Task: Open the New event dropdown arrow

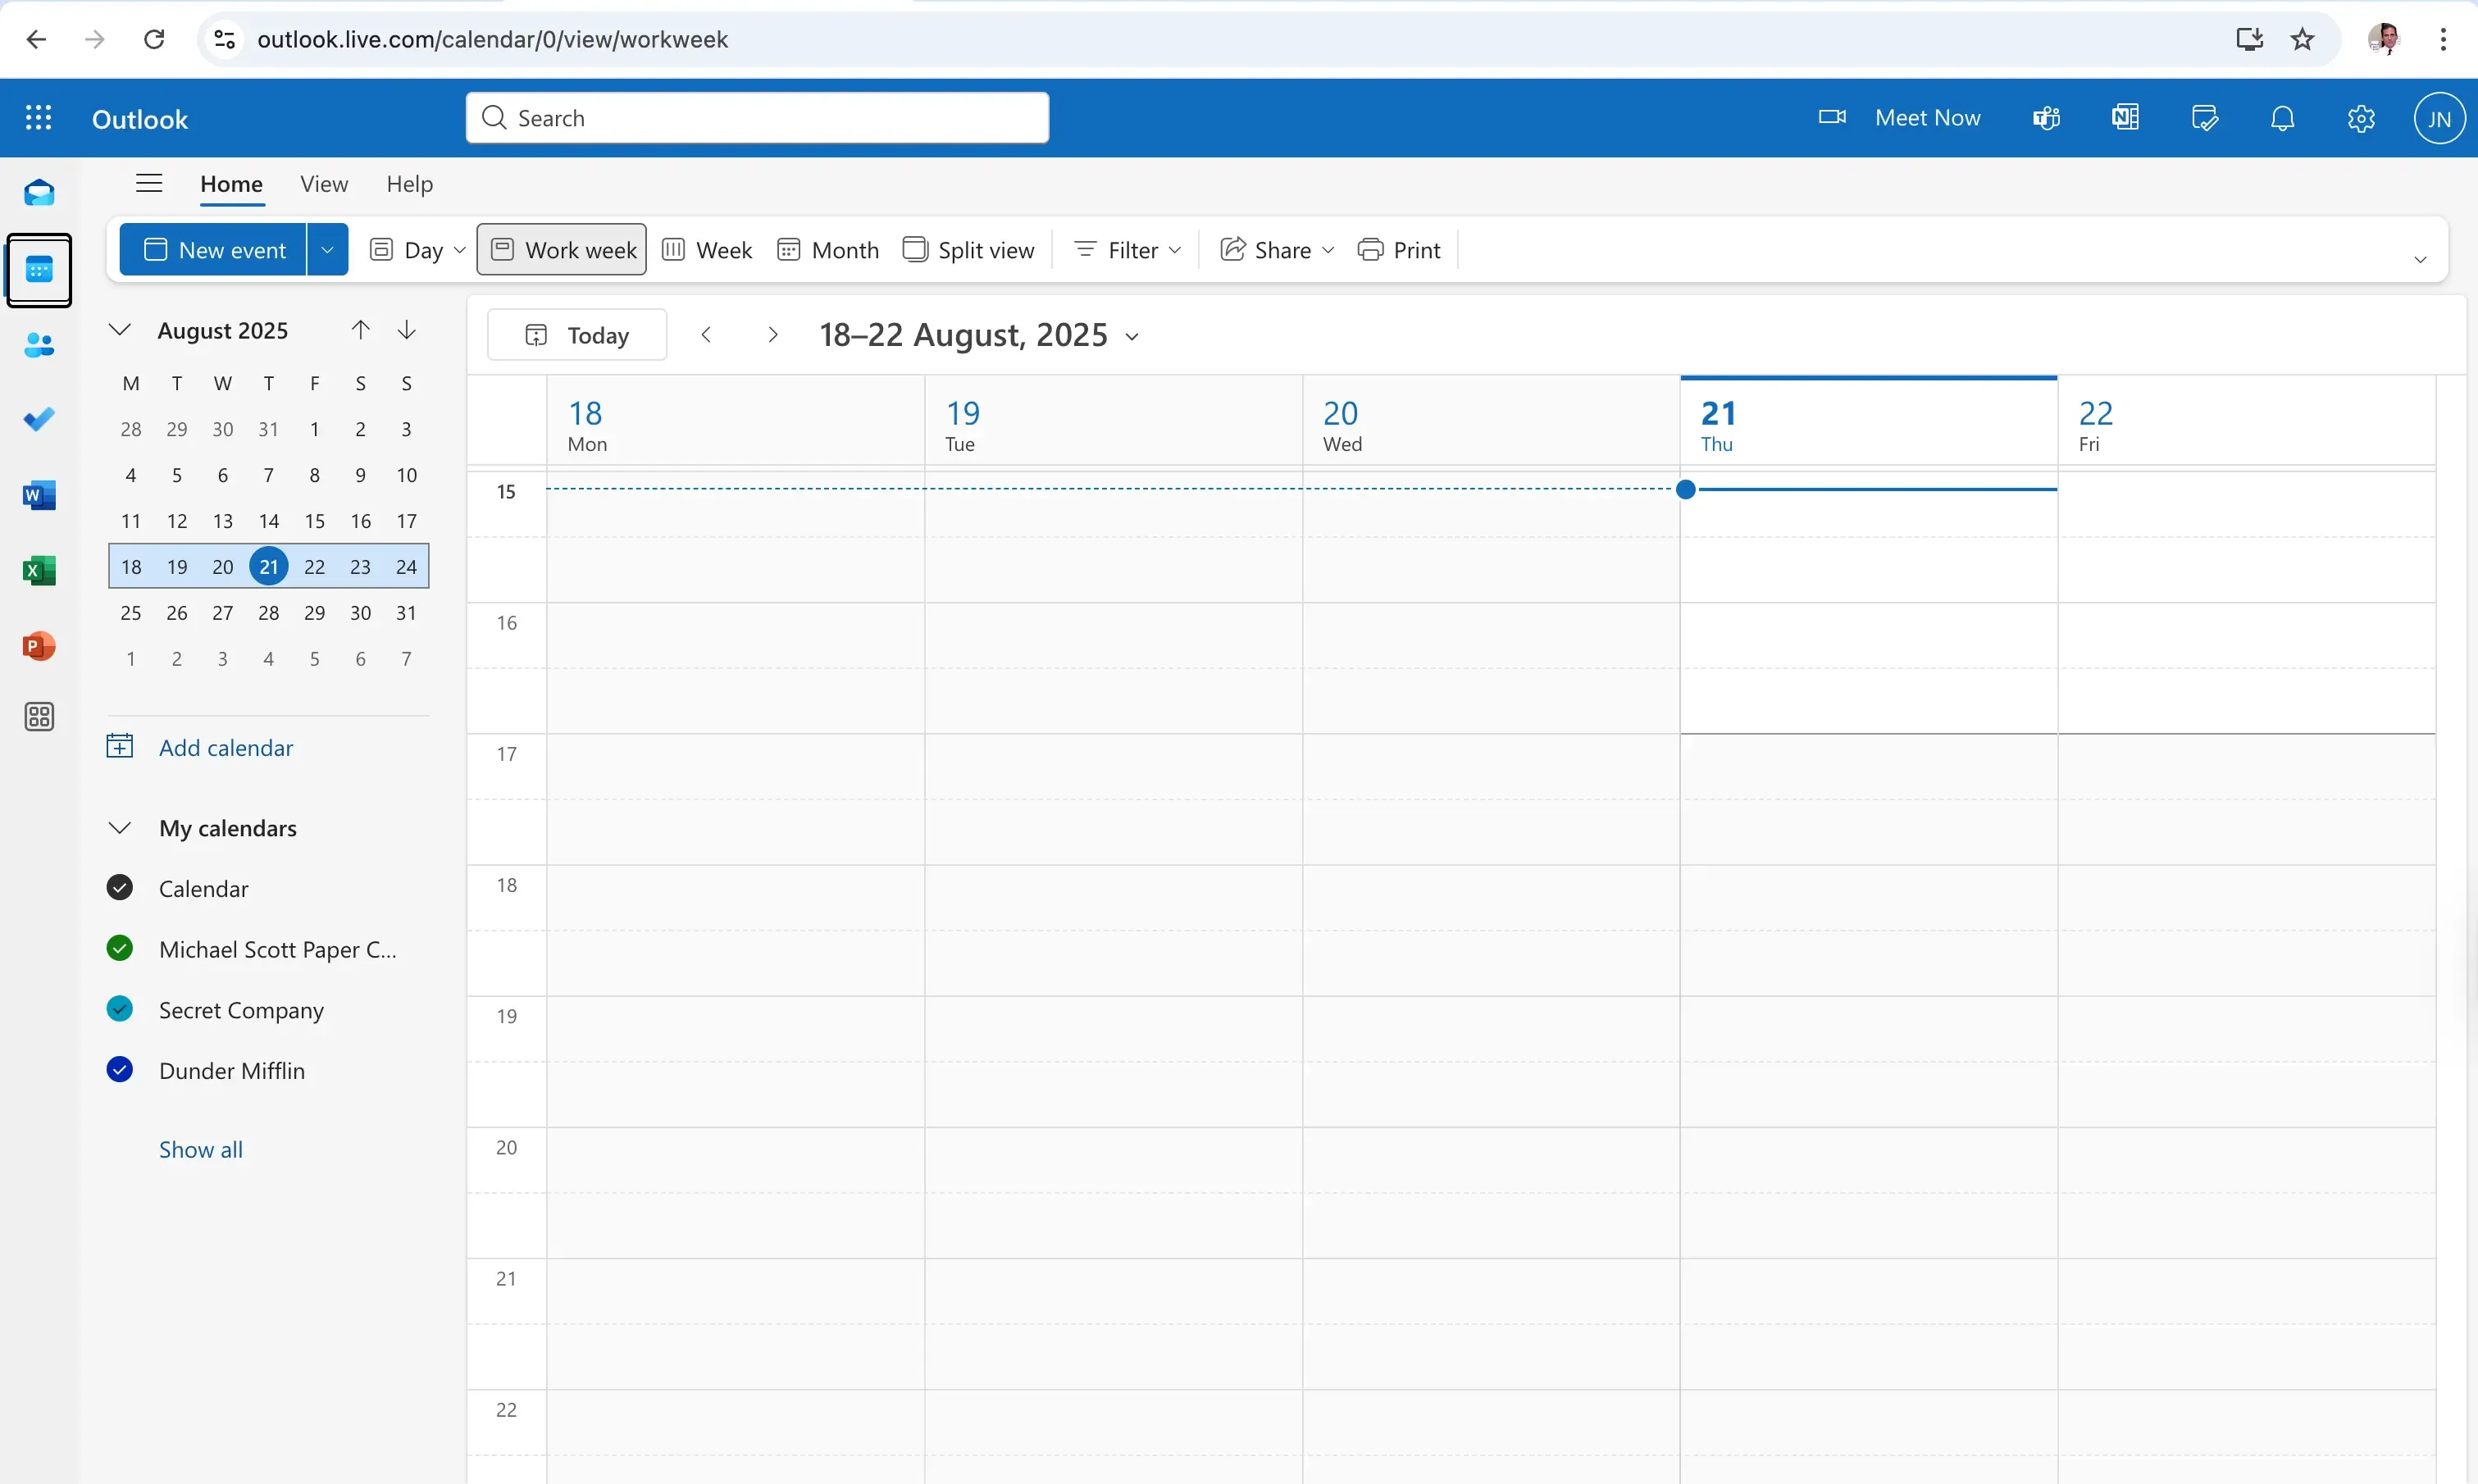Action: tap(327, 249)
